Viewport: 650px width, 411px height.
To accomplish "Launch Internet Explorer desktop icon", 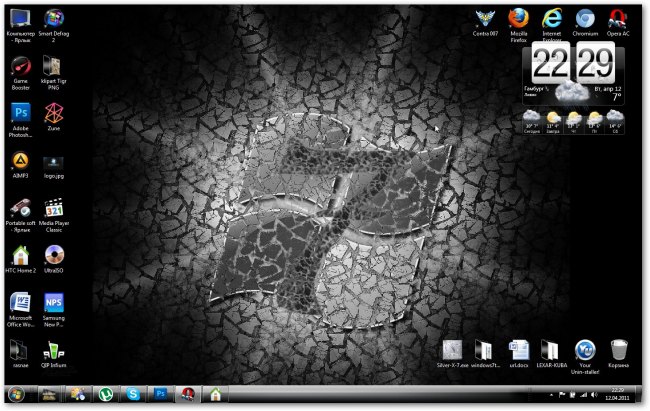I will coord(552,19).
